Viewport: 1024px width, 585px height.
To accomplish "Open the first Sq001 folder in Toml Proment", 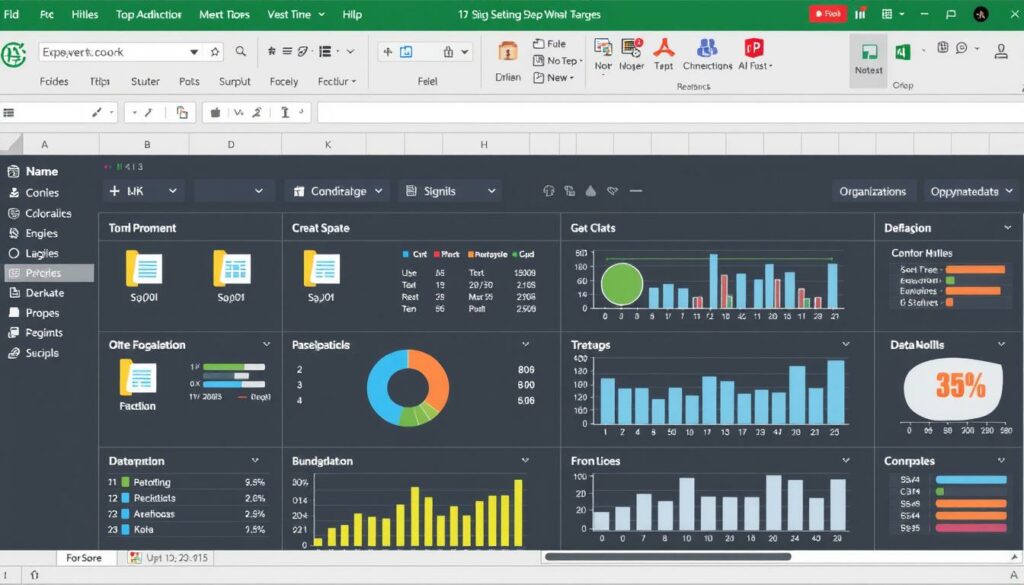I will click(x=144, y=268).
